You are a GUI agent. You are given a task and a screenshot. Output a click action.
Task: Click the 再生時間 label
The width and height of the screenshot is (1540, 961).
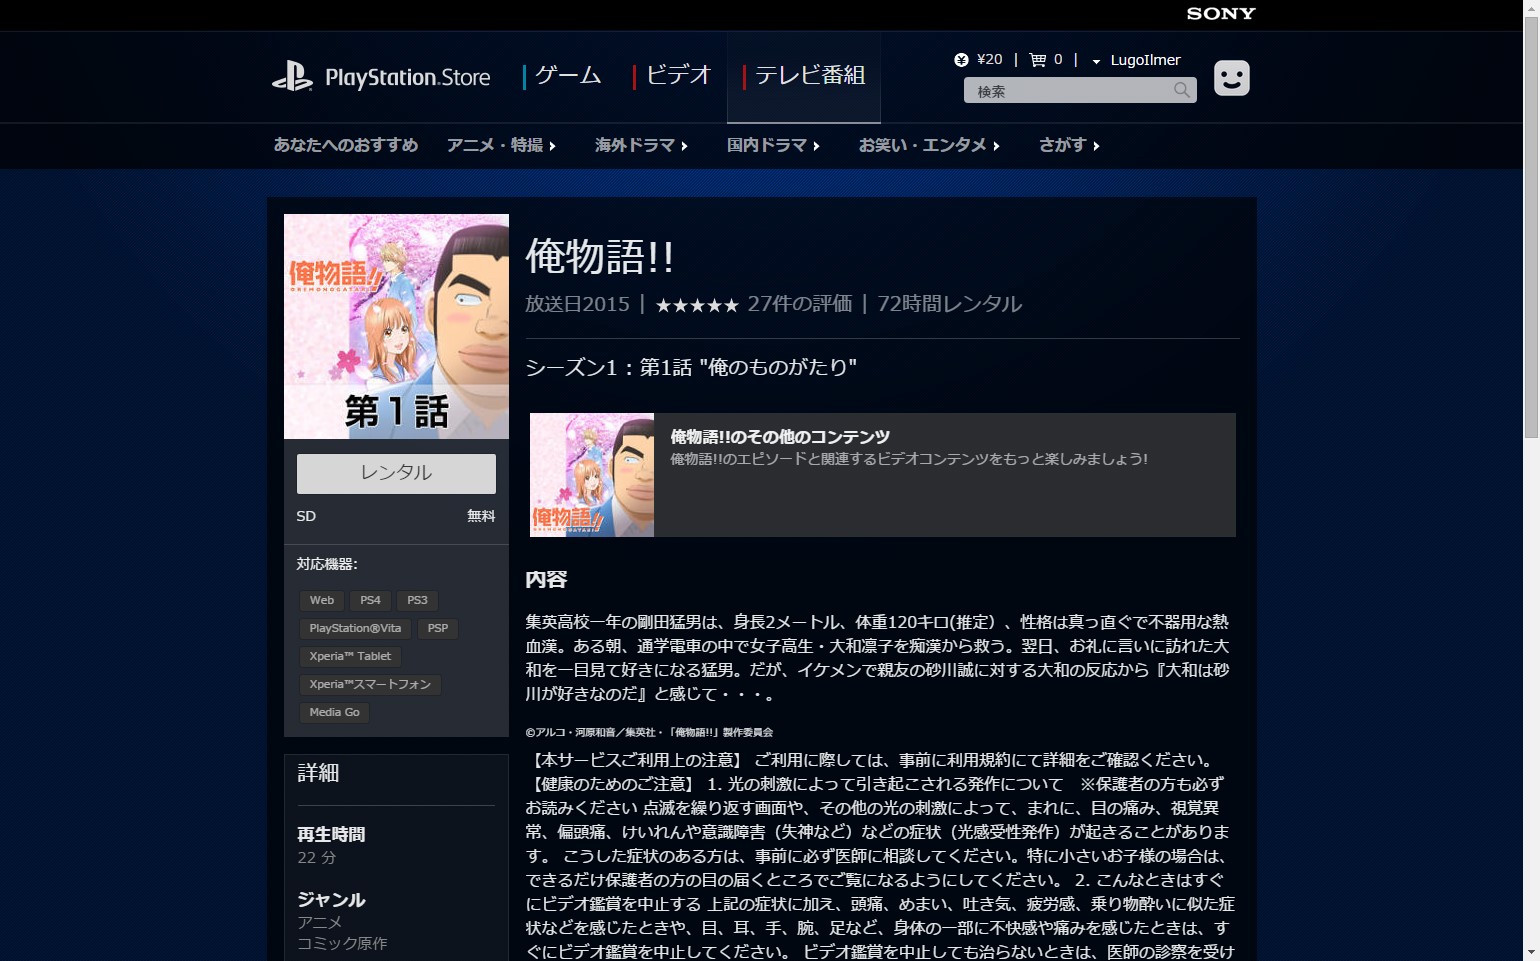pos(331,834)
